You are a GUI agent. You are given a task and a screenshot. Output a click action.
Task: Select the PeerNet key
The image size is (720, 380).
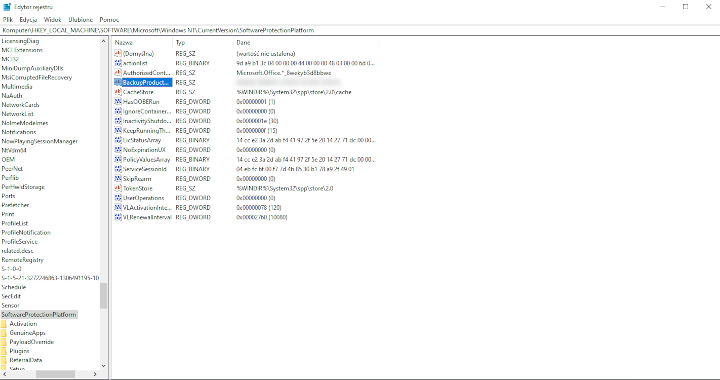(12, 169)
